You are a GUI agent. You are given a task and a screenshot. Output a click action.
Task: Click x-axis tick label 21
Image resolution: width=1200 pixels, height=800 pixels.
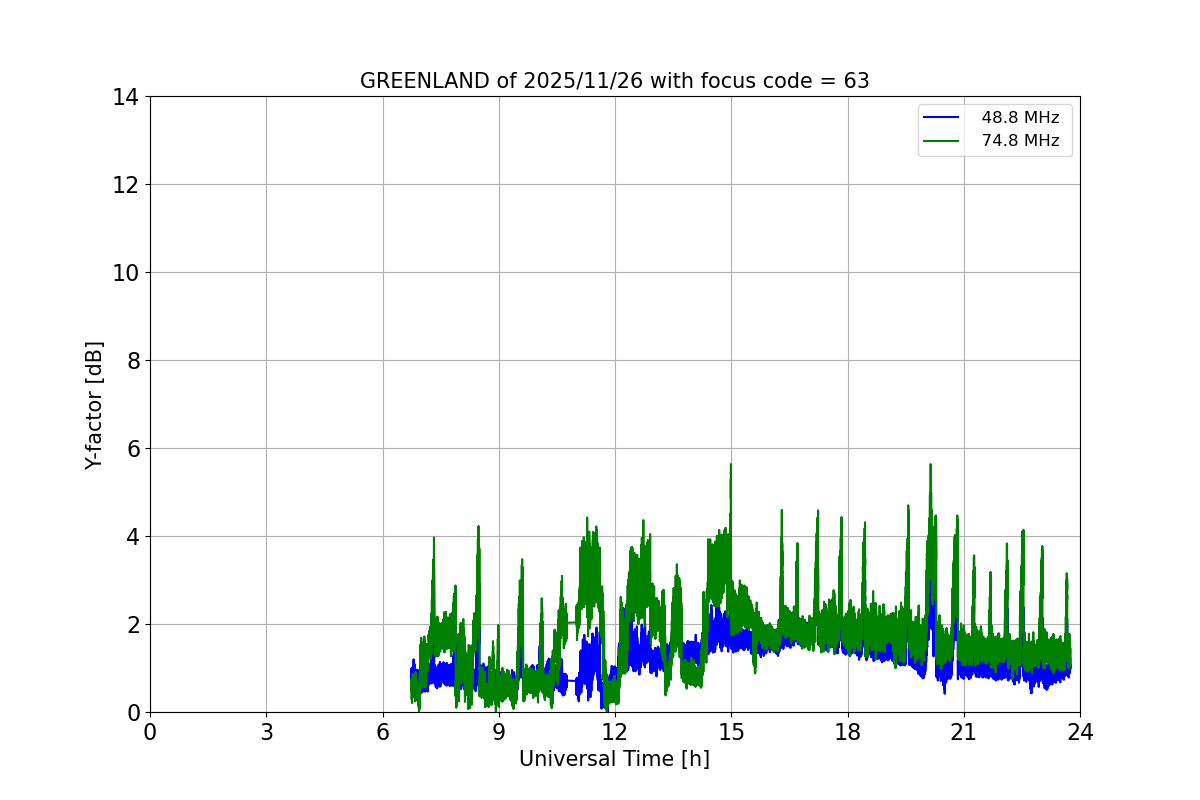(964, 732)
